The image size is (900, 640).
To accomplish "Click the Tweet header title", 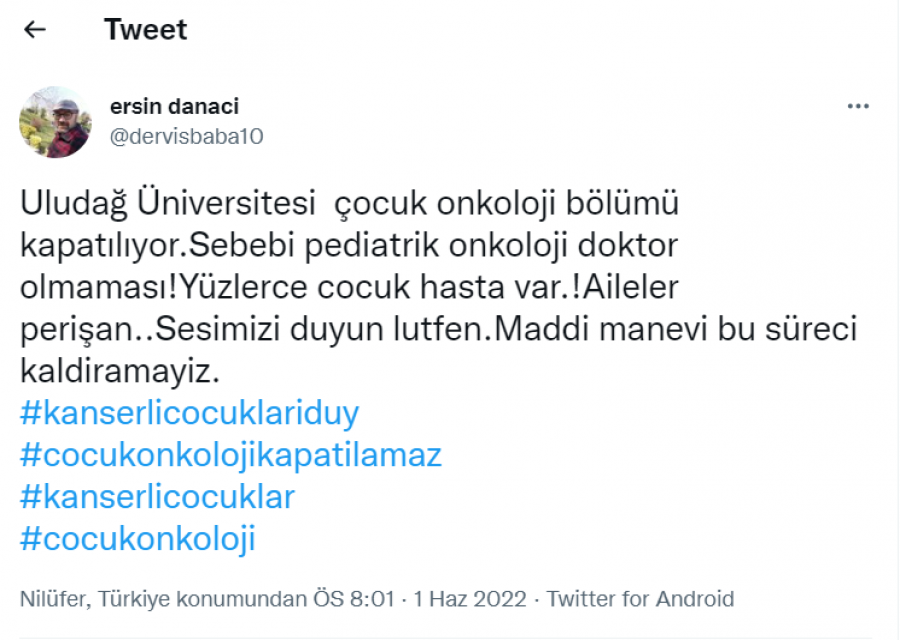I will (145, 30).
